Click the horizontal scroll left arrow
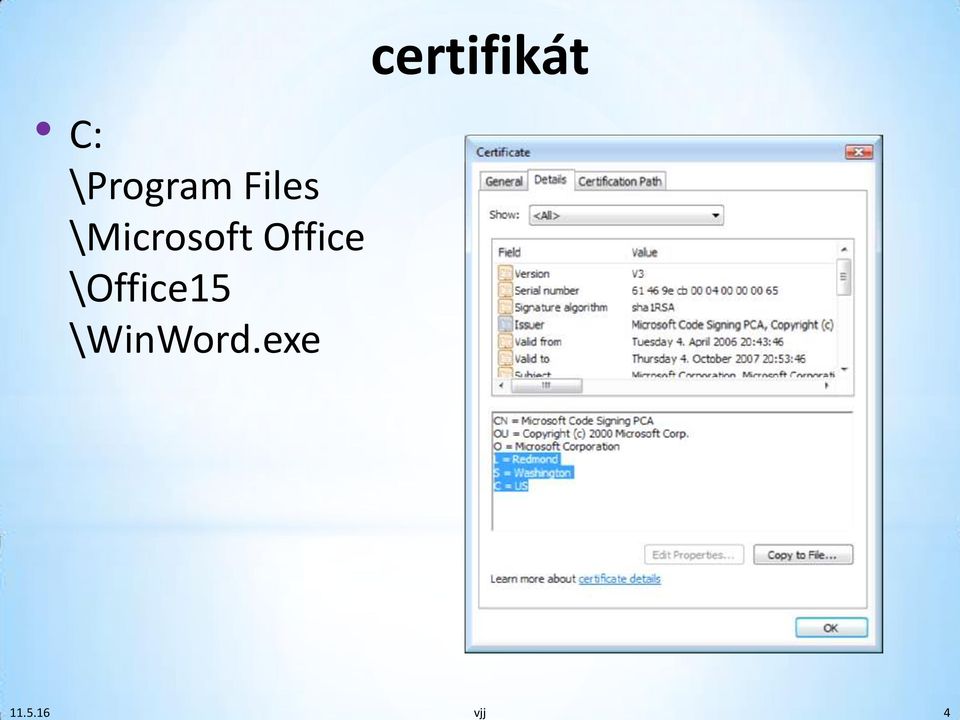The image size is (960, 720). pyautogui.click(x=501, y=386)
